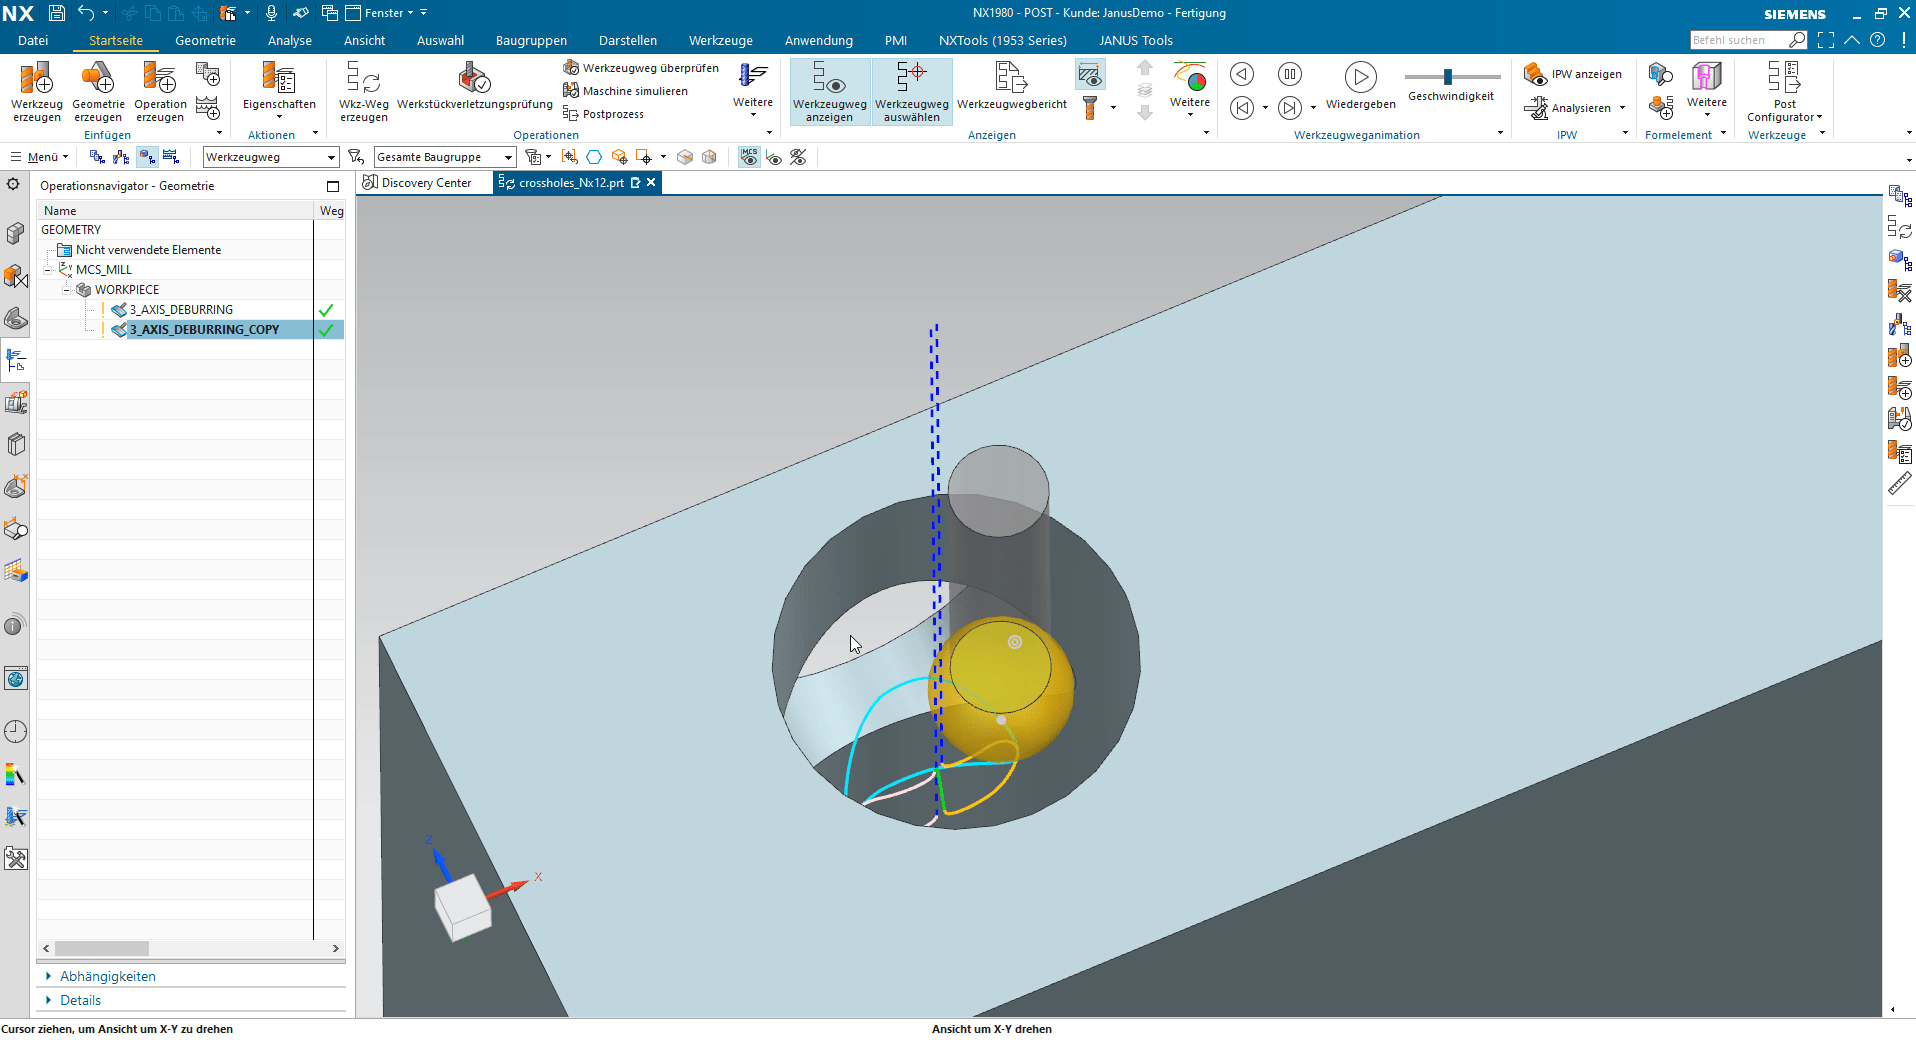Click the Wkz-Weg erzeugen icon
The image size is (1916, 1040).
(362, 92)
